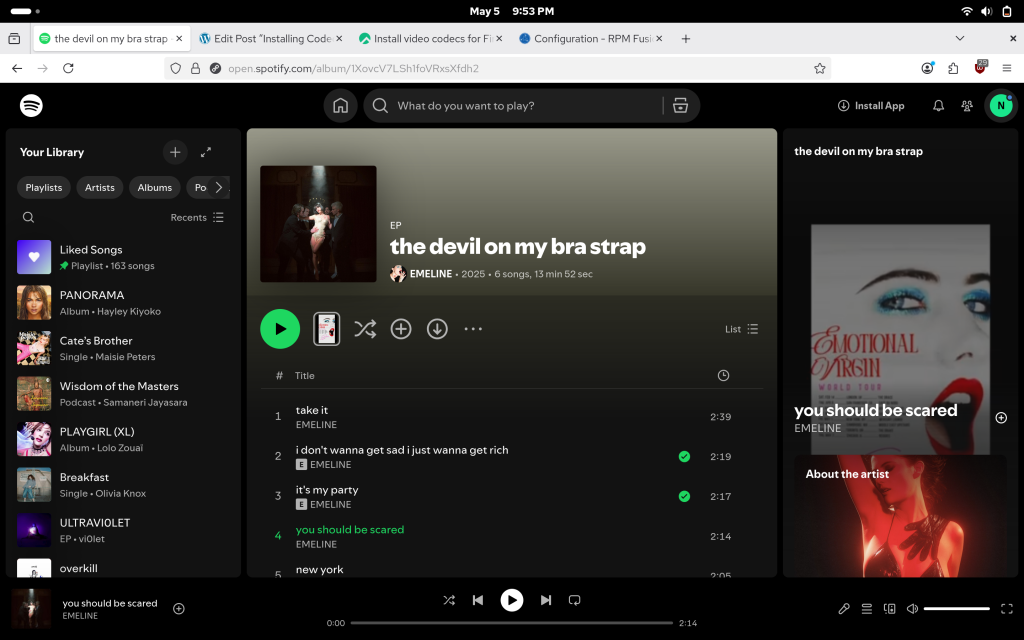Screen dimensions: 1024x640
Task: Create a playlist with the plus button
Action: [x=175, y=152]
